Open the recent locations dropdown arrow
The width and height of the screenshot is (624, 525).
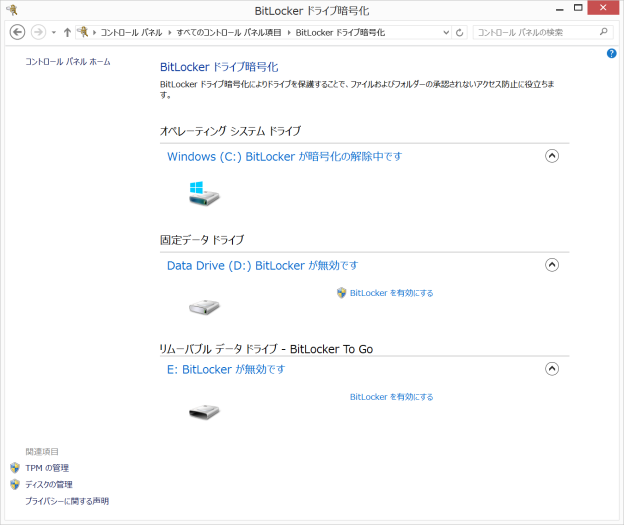pyautogui.click(x=54, y=33)
